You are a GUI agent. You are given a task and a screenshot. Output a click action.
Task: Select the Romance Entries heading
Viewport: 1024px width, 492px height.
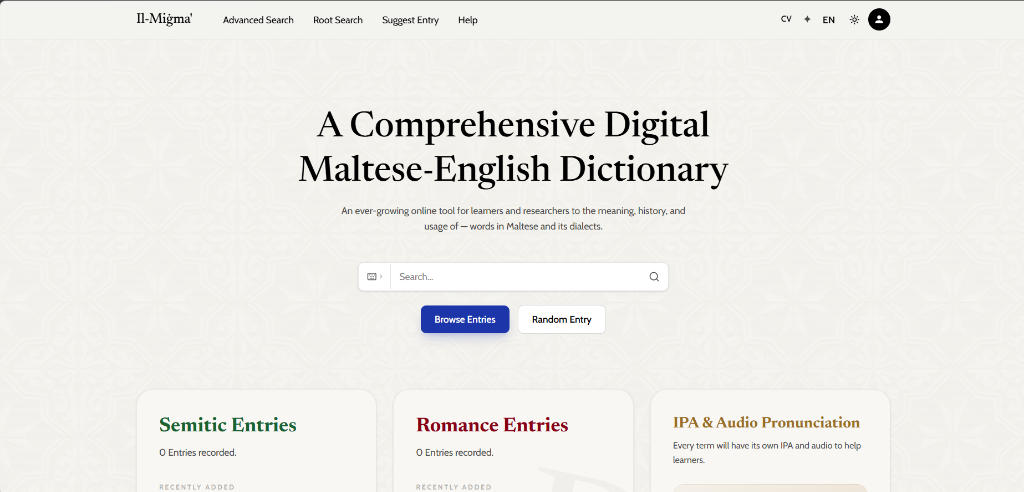492,425
